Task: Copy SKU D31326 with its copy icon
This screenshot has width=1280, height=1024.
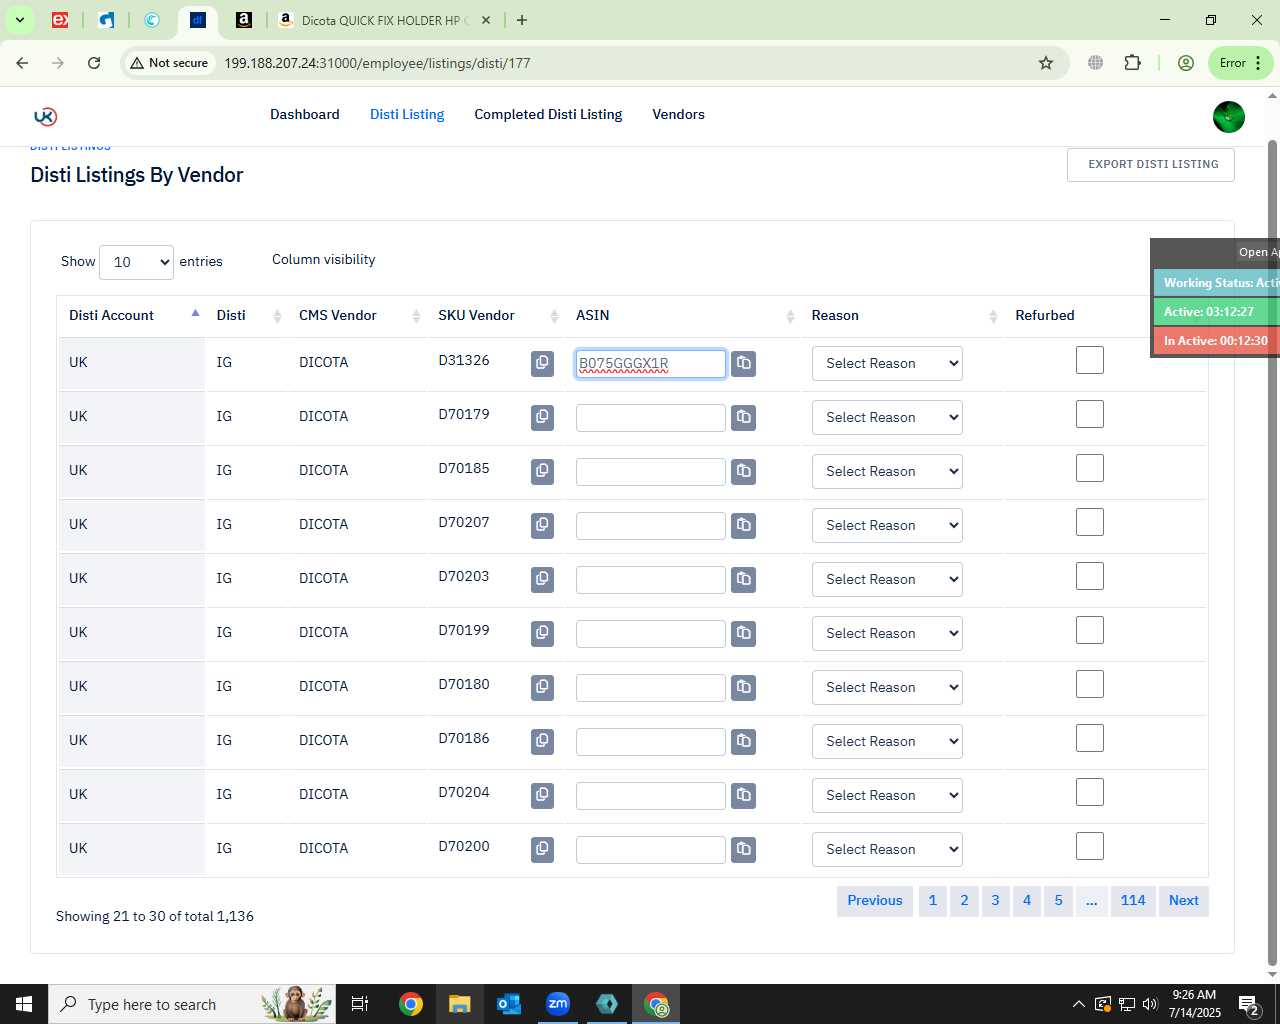Action: [542, 363]
